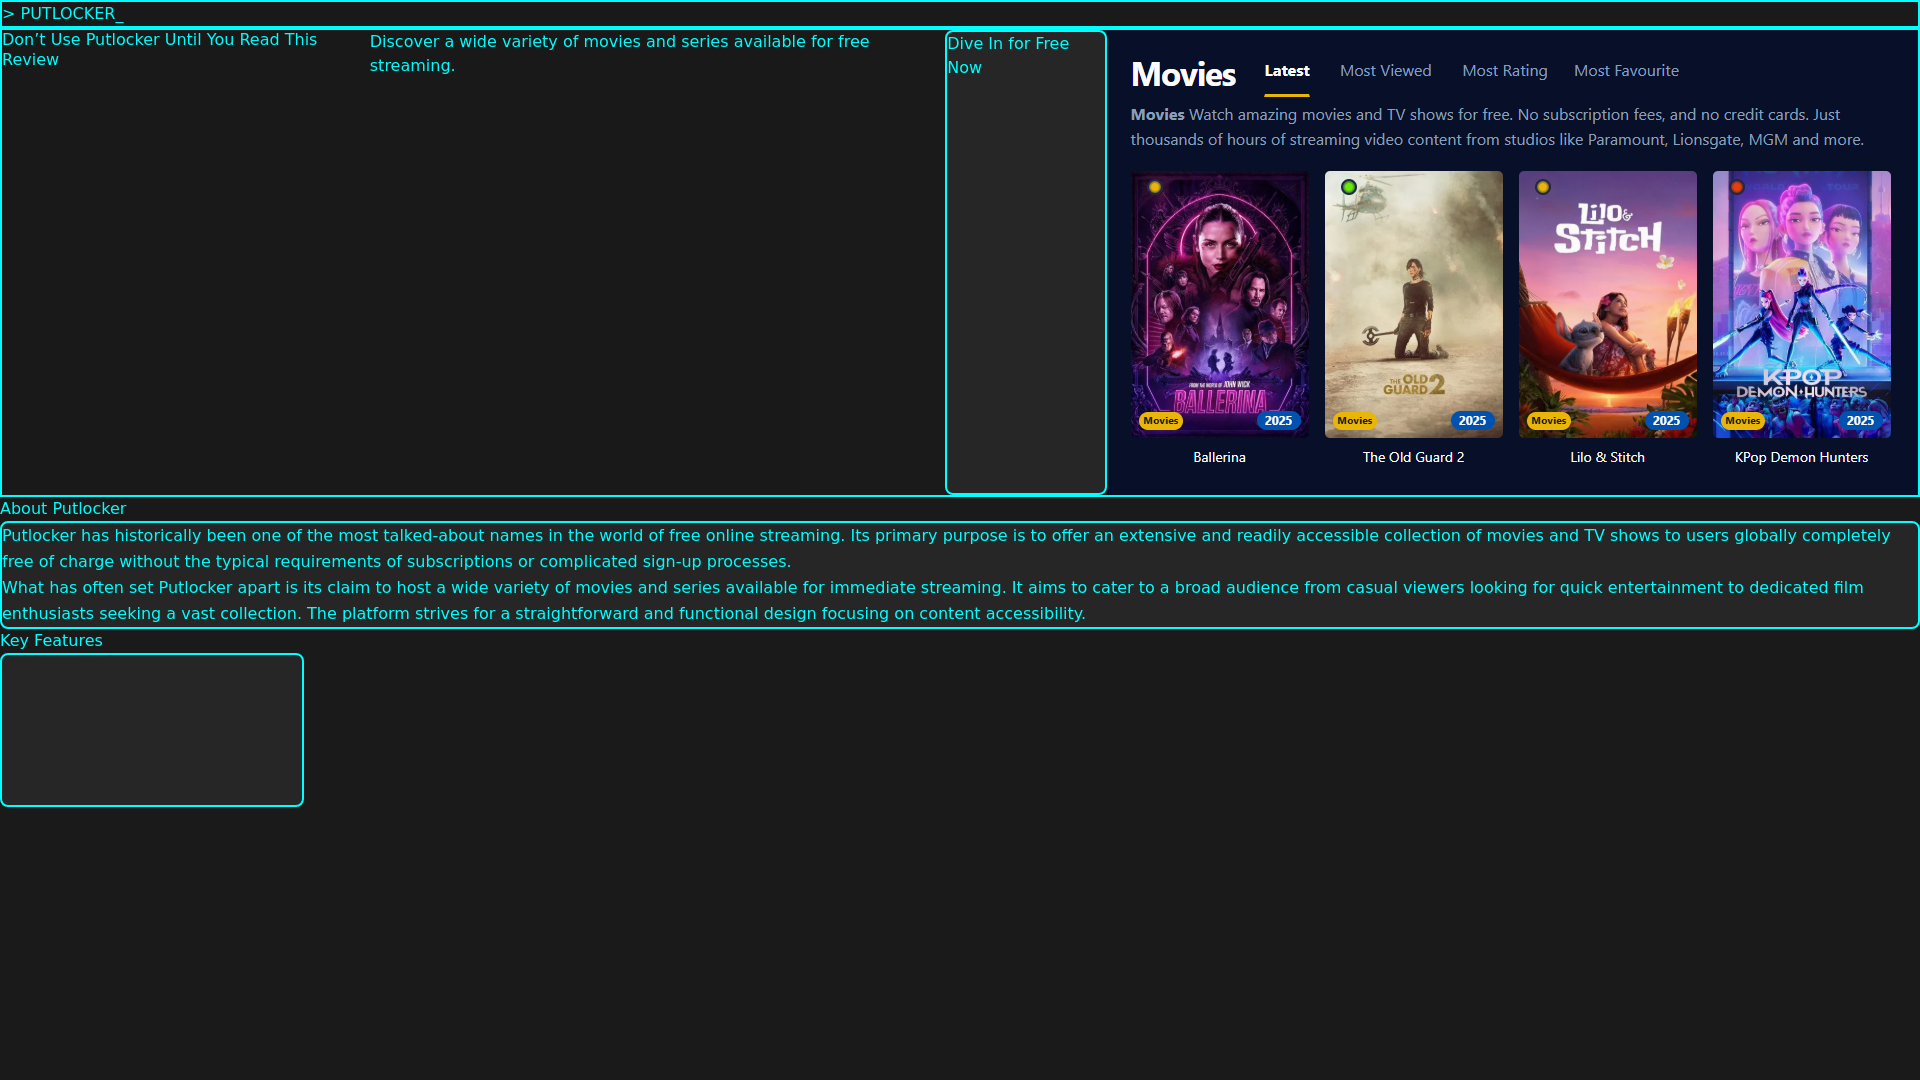Click the empty Key Features card
This screenshot has width=1920, height=1080.
[152, 730]
